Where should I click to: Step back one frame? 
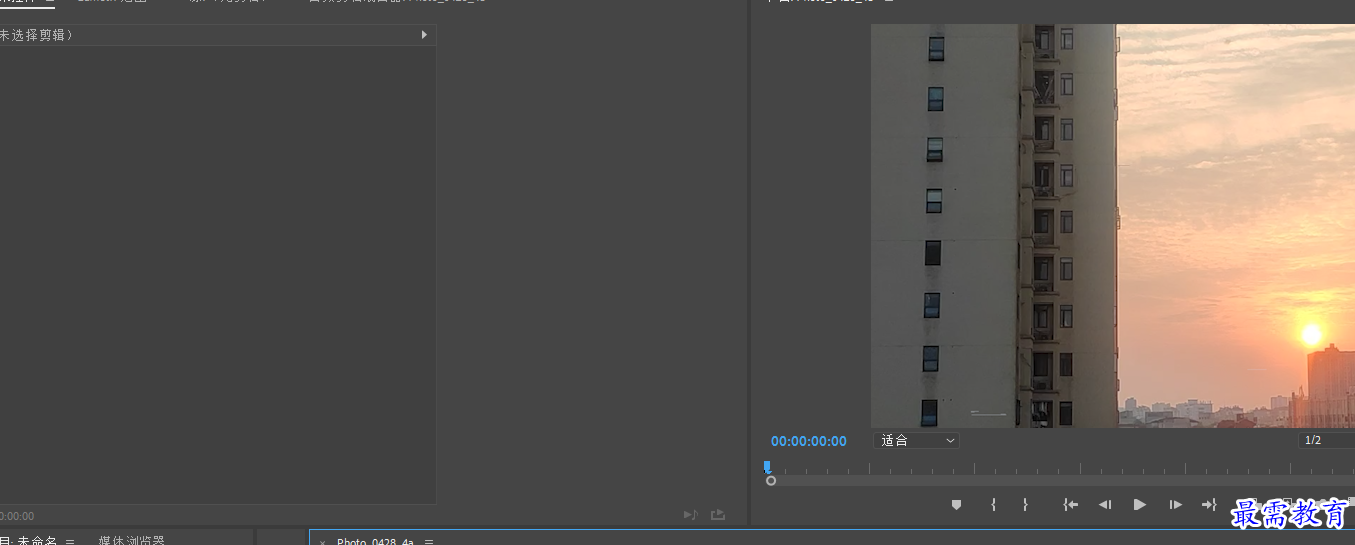point(1105,505)
